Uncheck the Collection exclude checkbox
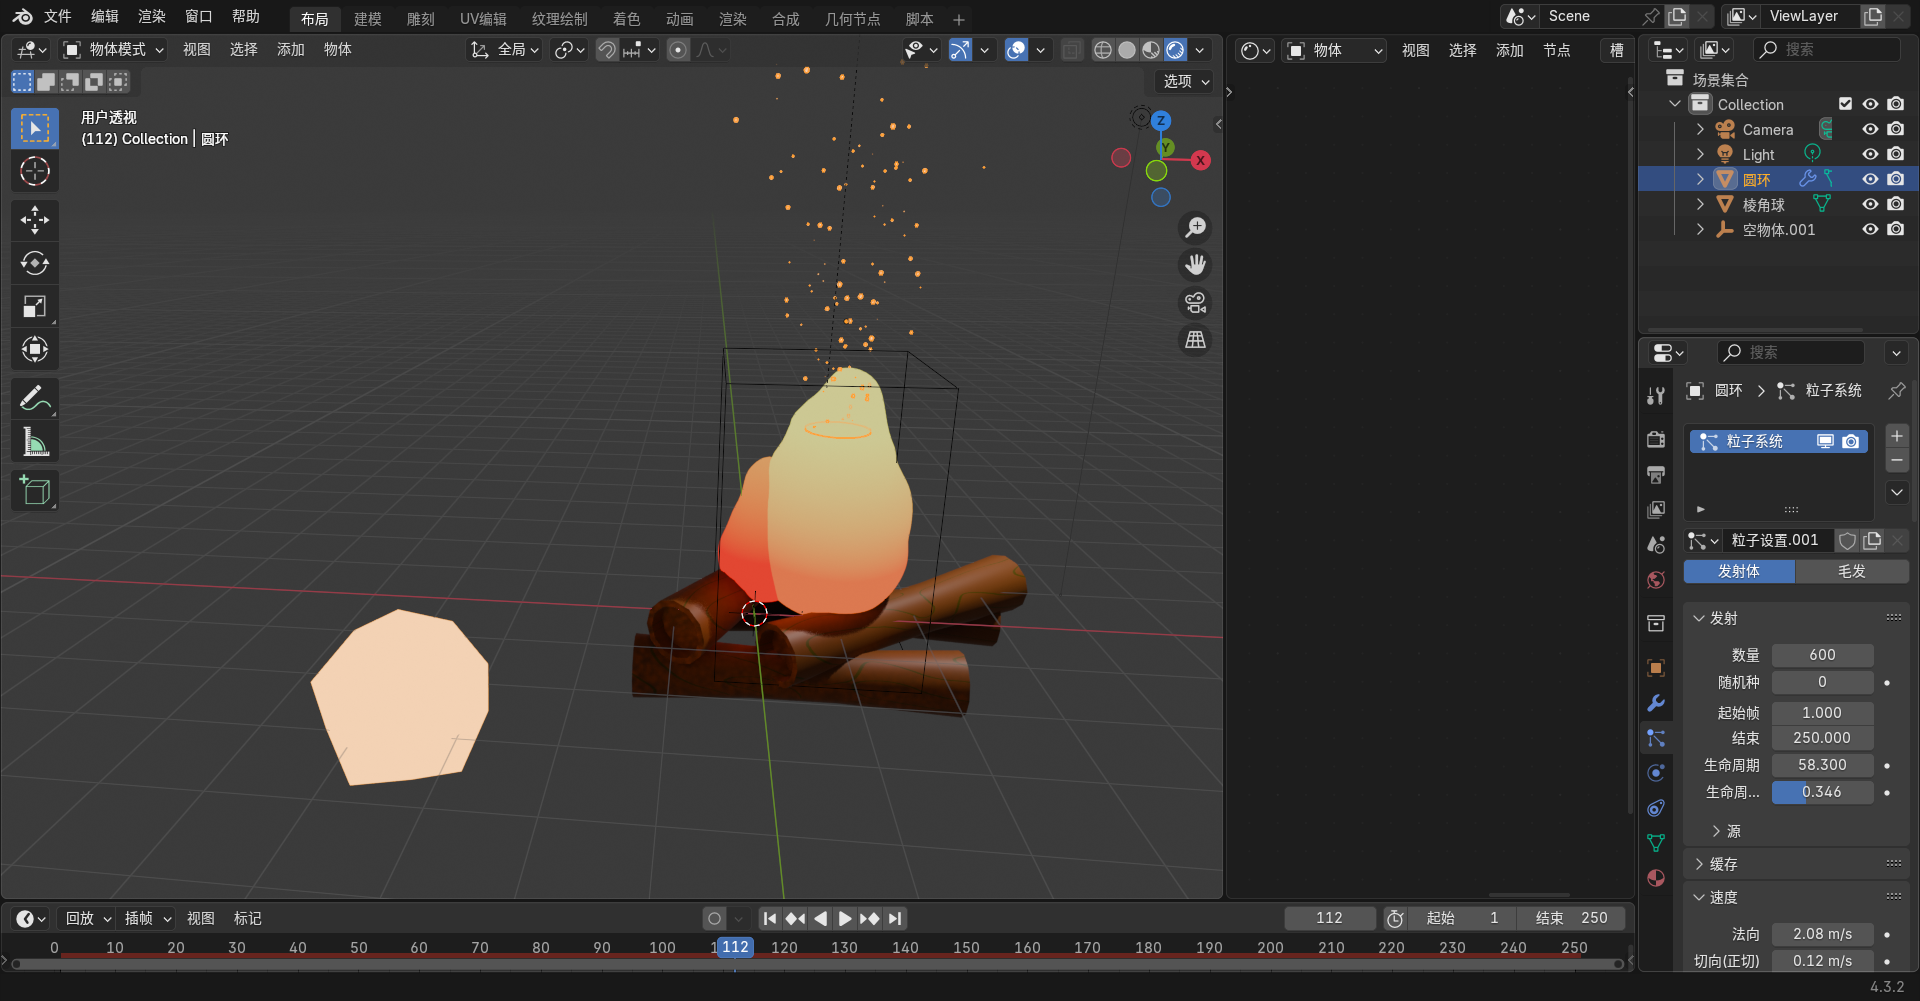1920x1001 pixels. click(1845, 104)
